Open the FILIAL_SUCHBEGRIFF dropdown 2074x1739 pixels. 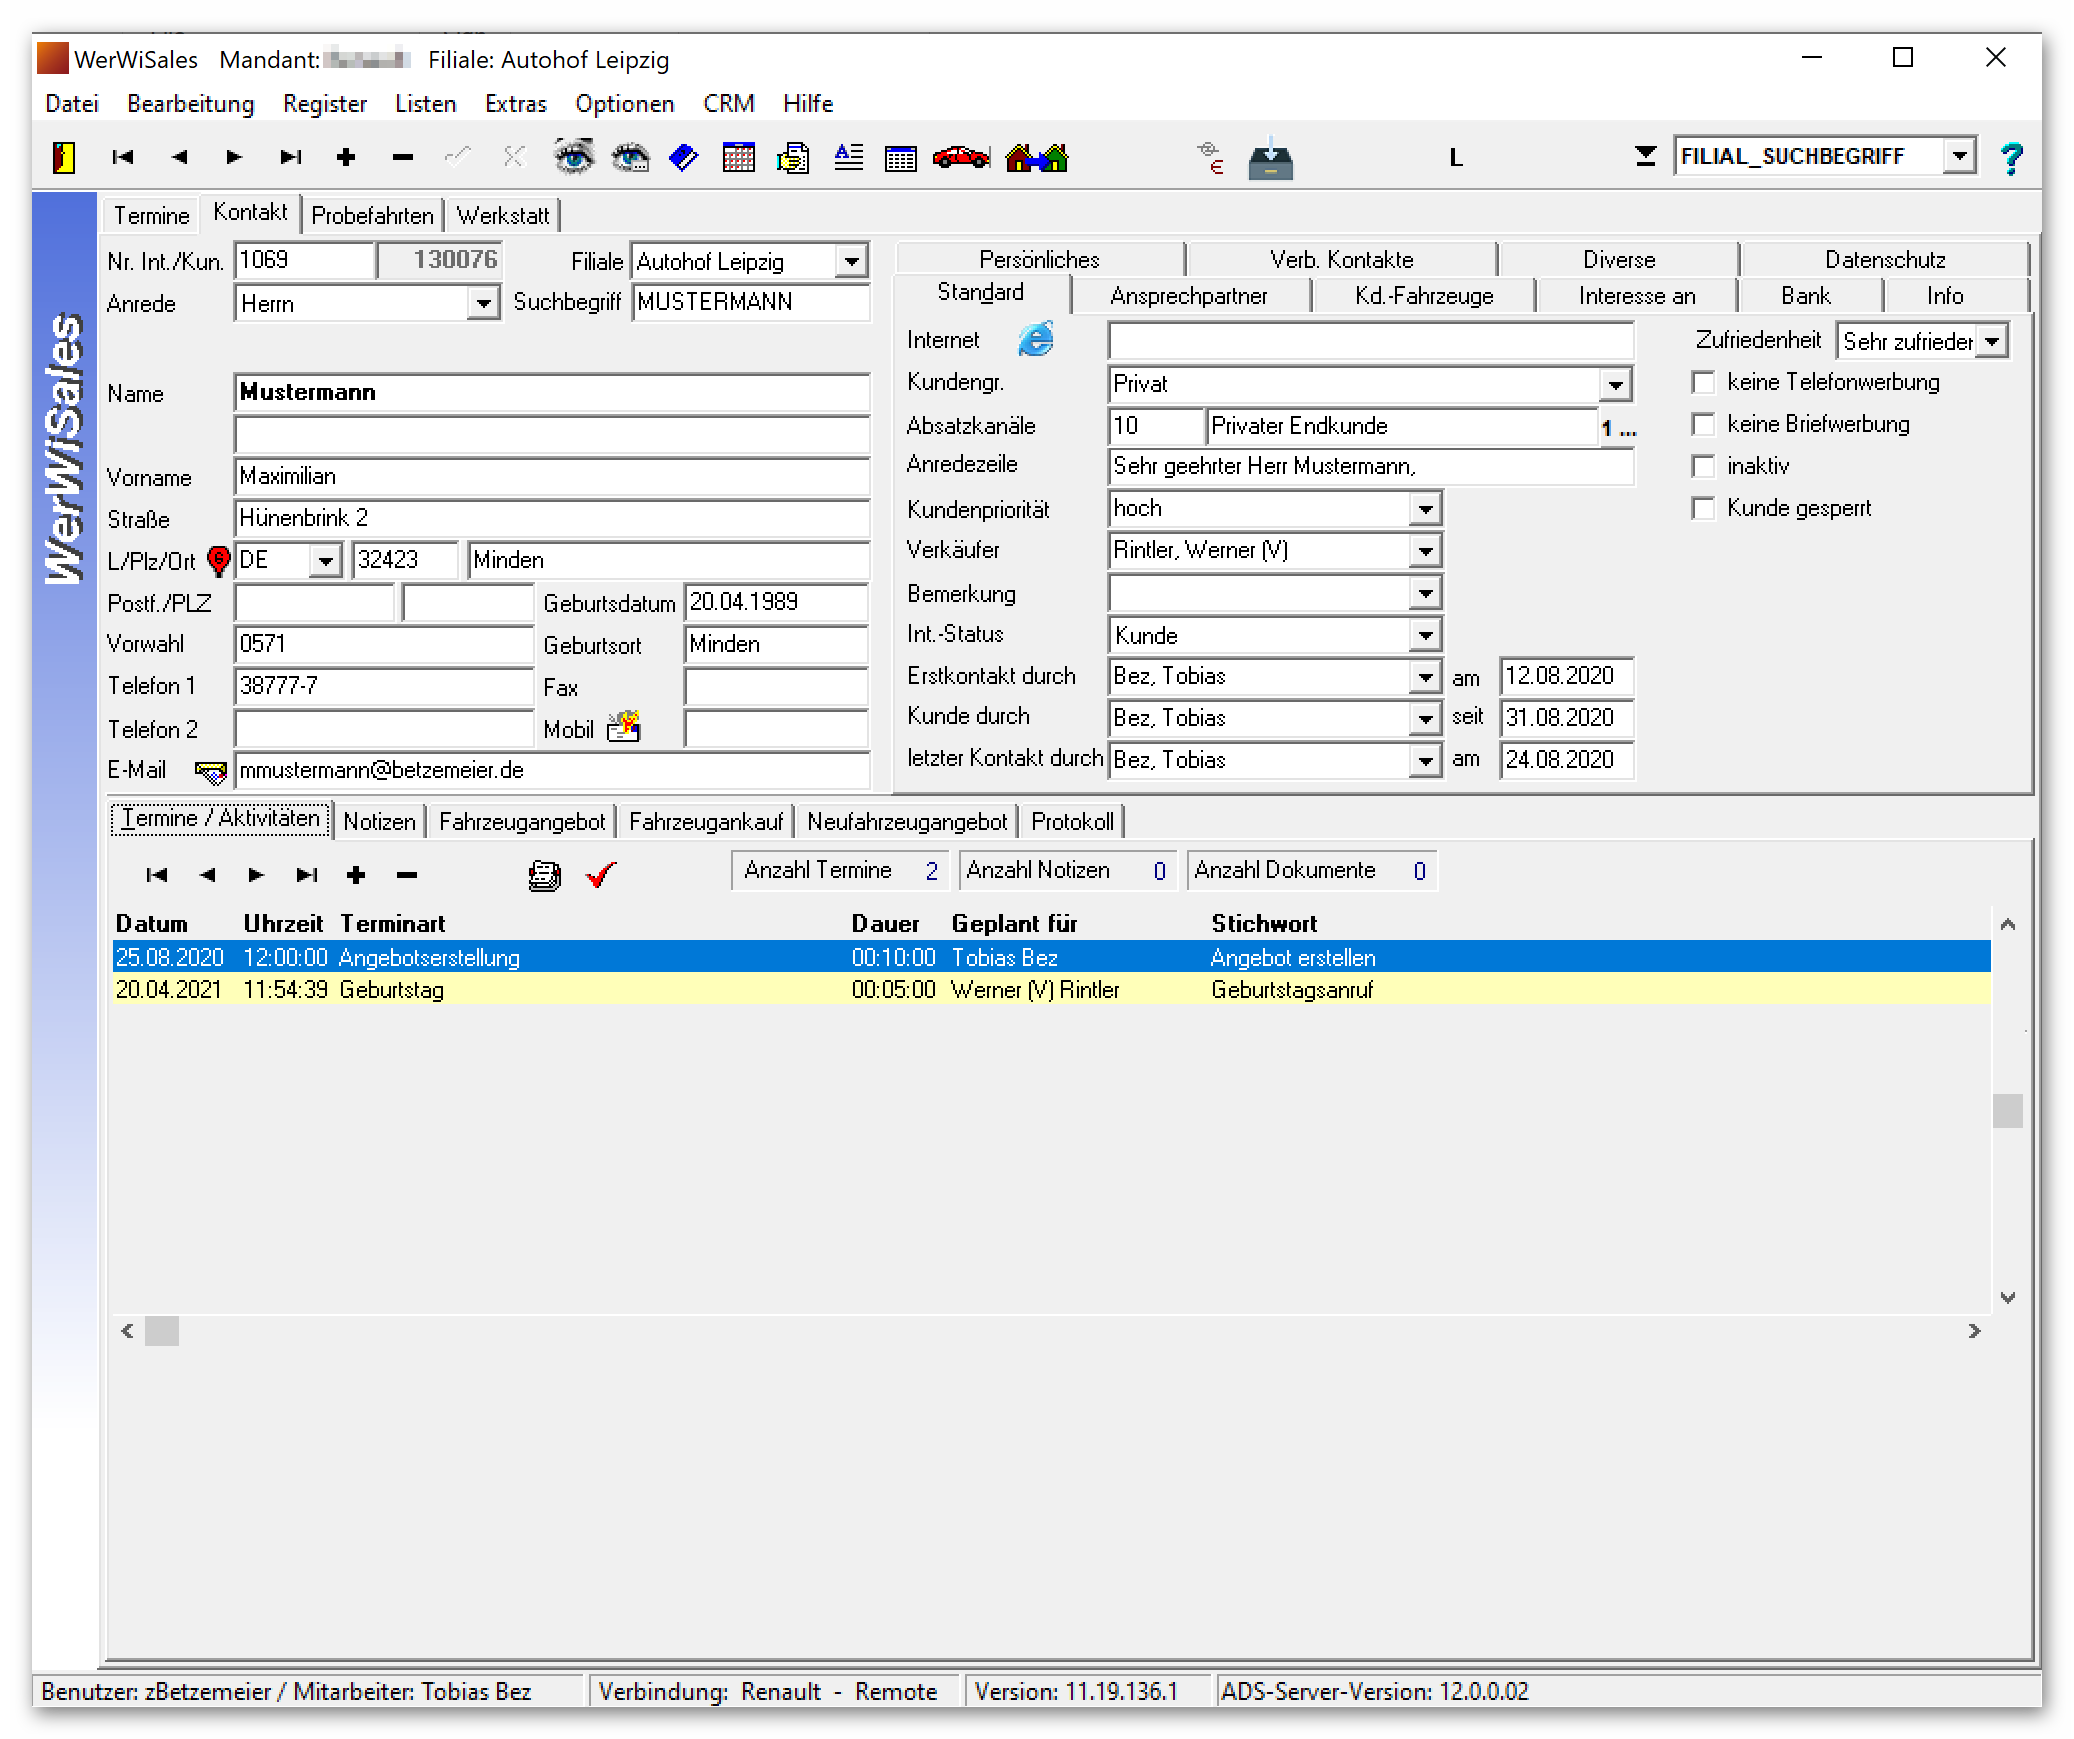1960,156
